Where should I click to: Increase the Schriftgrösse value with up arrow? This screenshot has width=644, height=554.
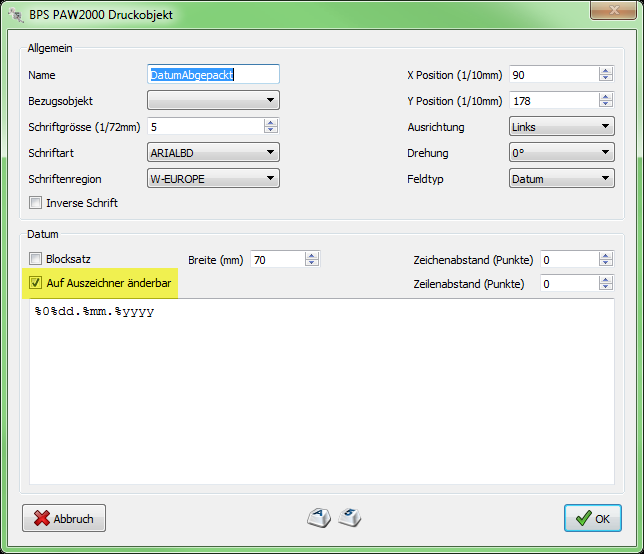(271, 122)
